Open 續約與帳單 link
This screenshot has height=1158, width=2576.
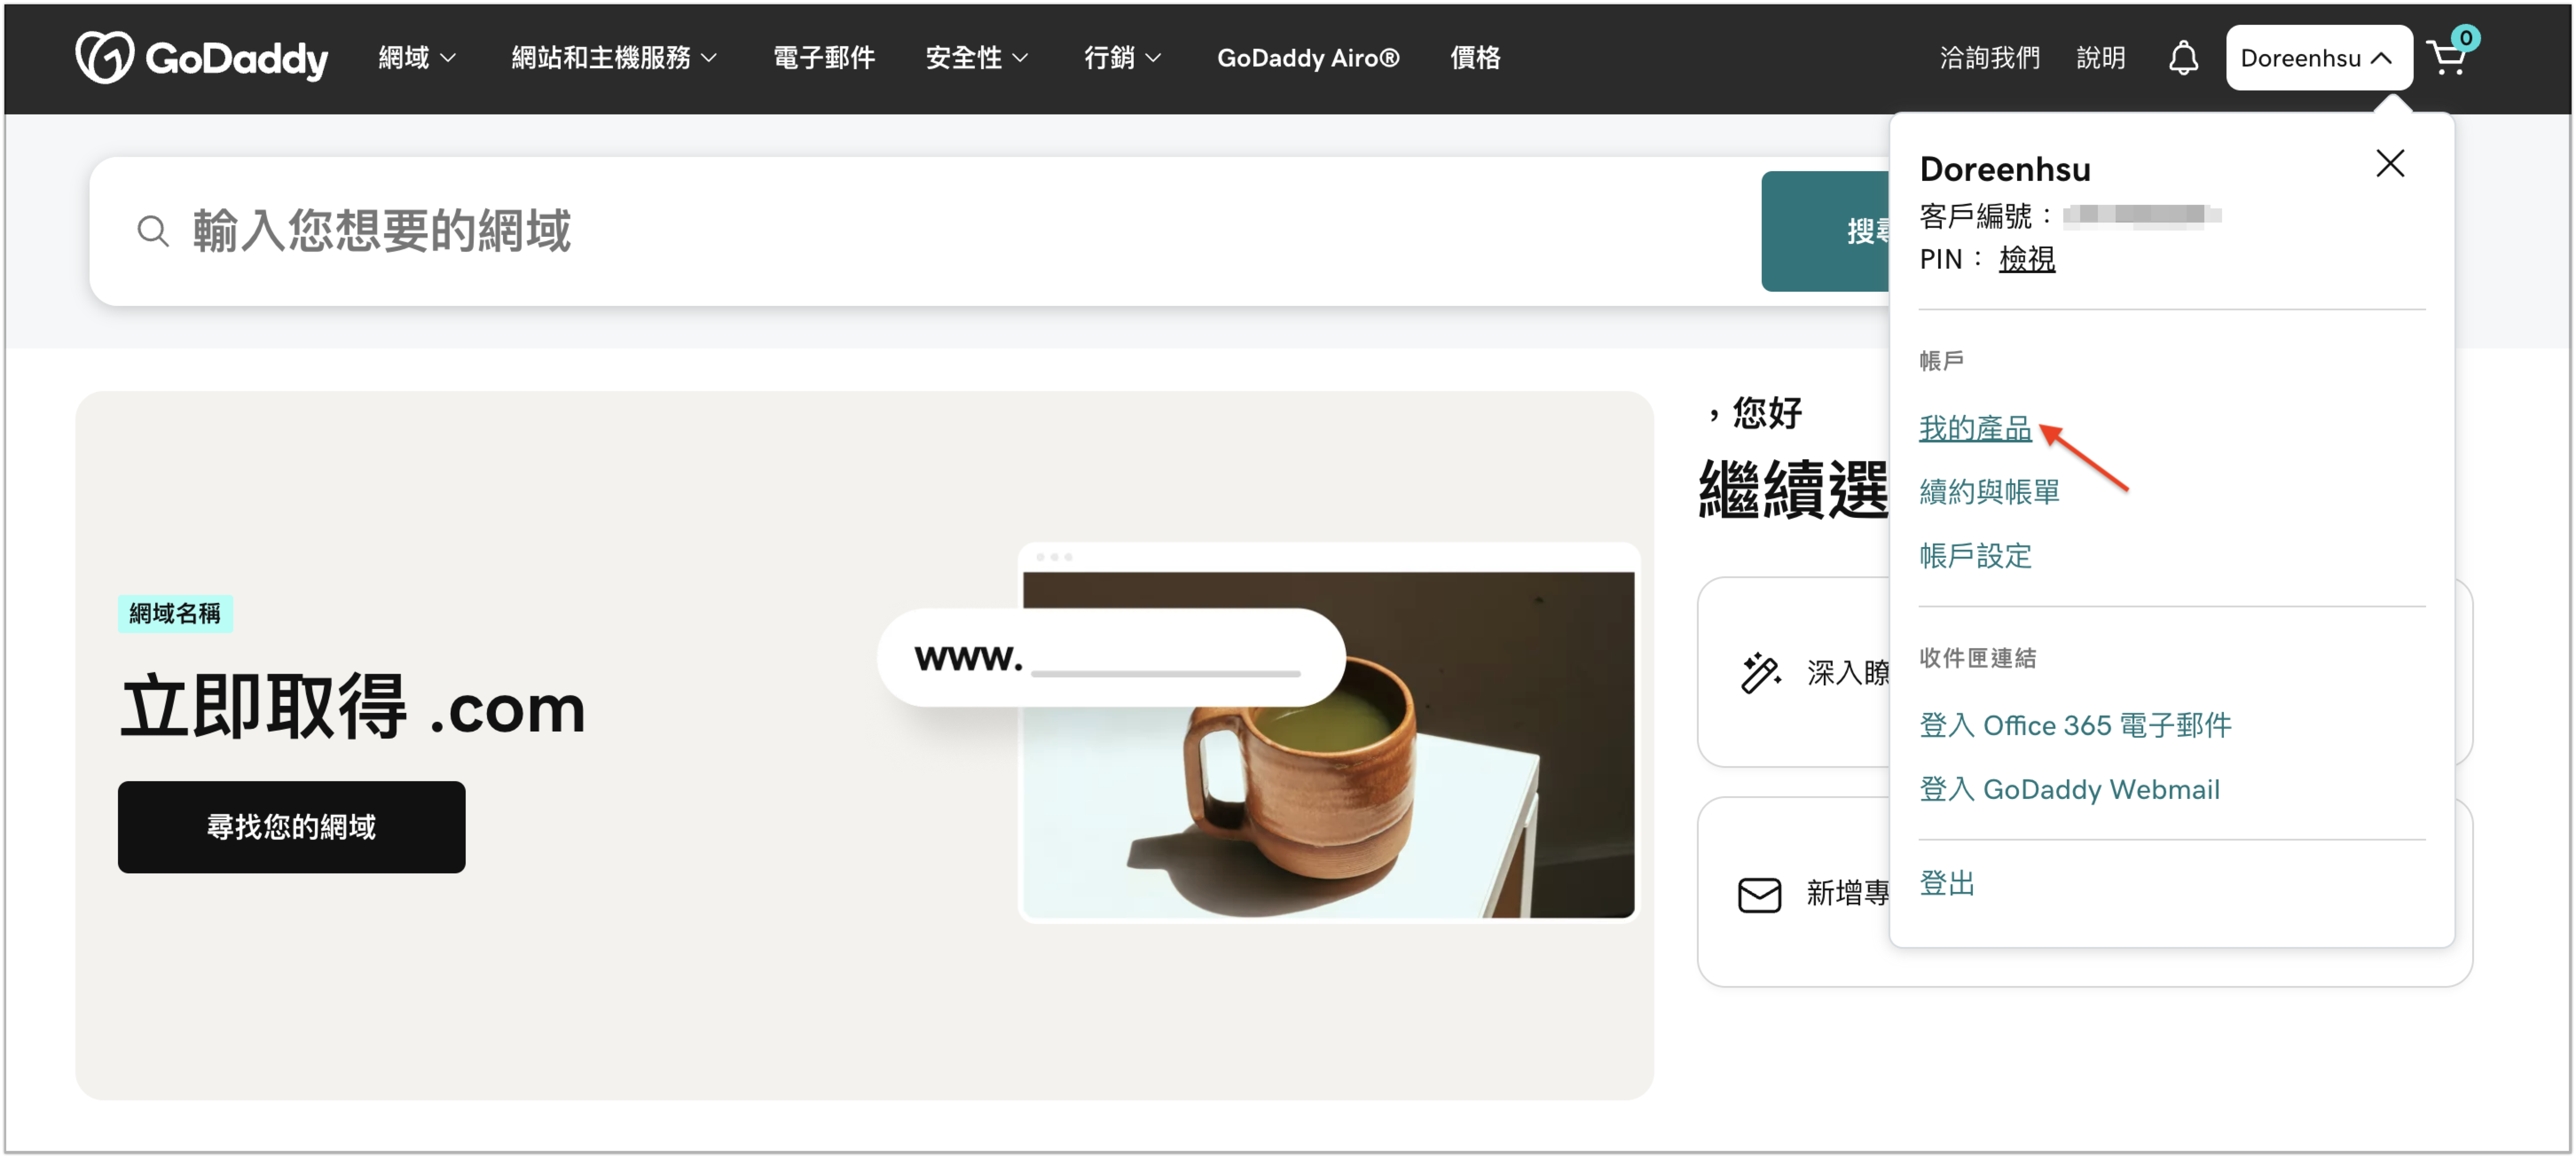(1989, 492)
